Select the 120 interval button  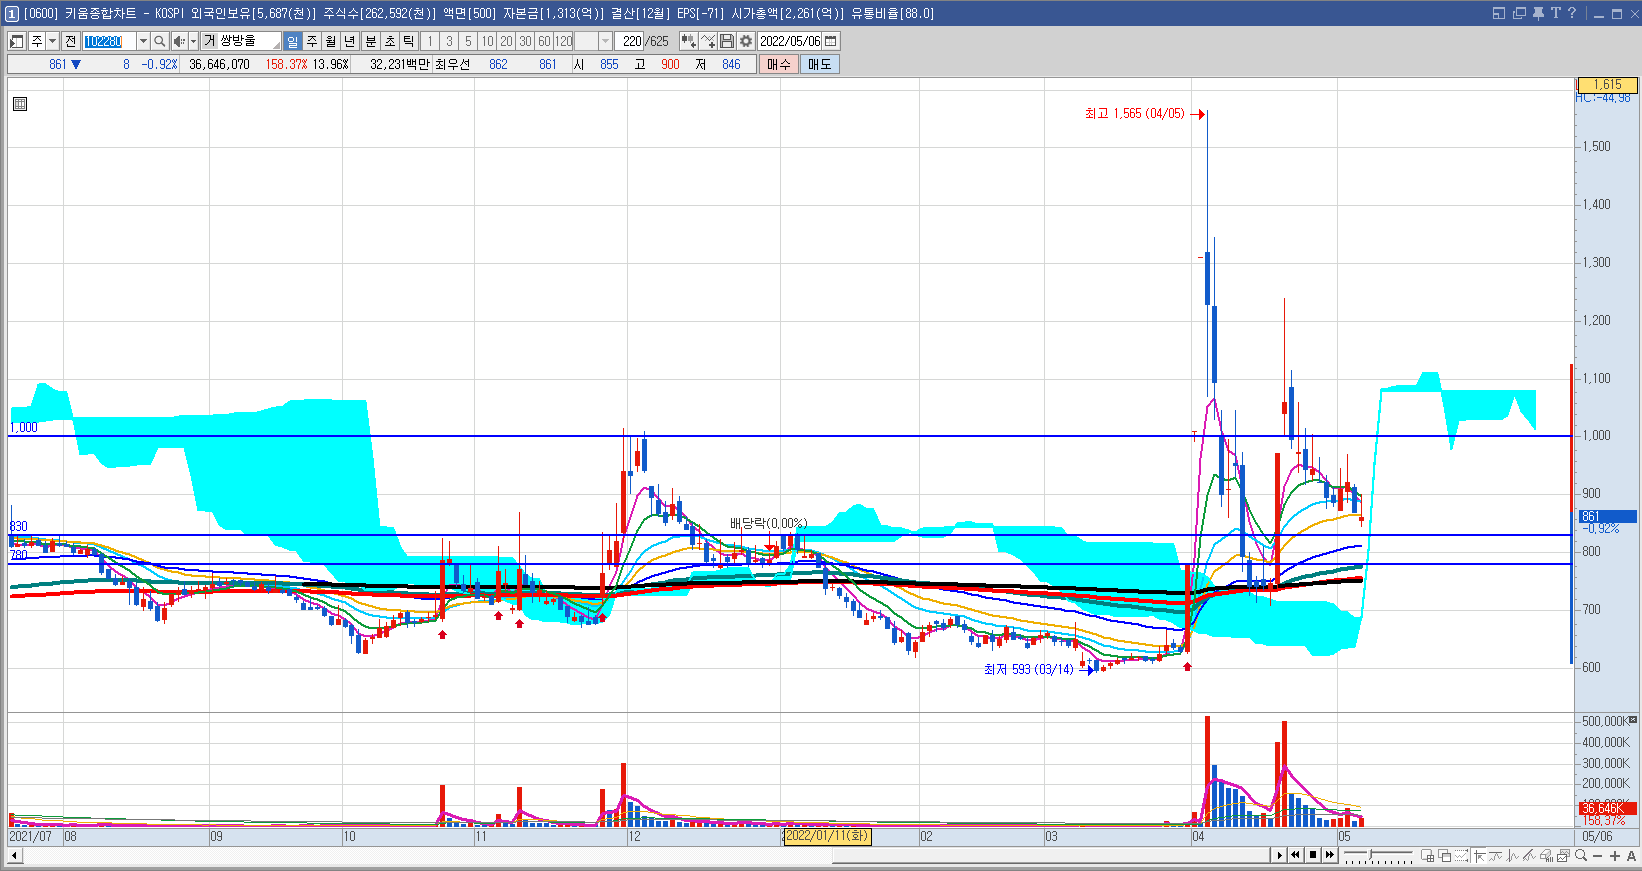(x=564, y=41)
